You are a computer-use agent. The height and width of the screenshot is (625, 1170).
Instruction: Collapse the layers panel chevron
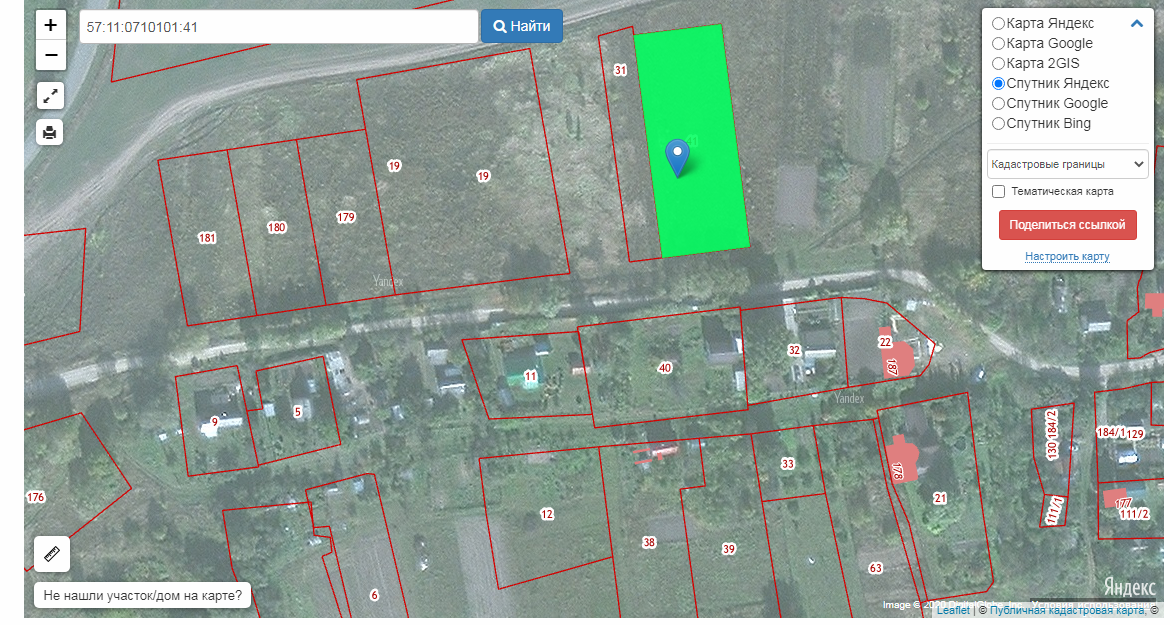(x=1137, y=24)
